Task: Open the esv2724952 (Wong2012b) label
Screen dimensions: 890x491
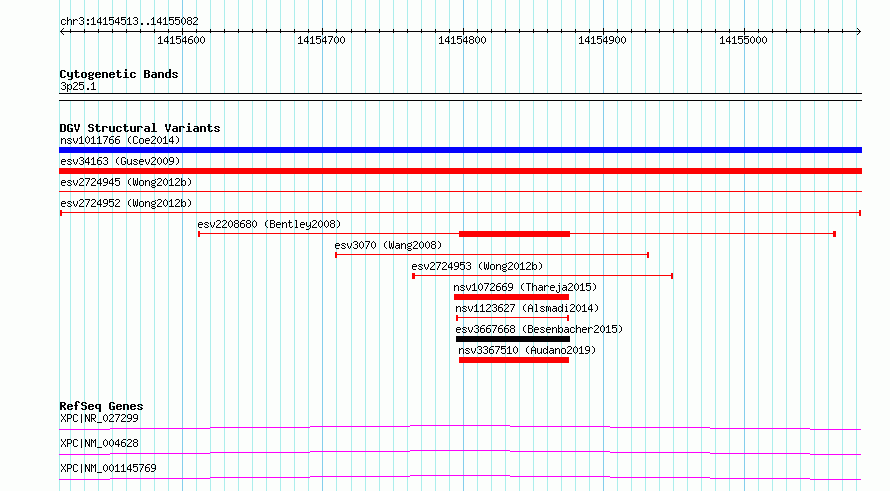Action: pos(126,203)
